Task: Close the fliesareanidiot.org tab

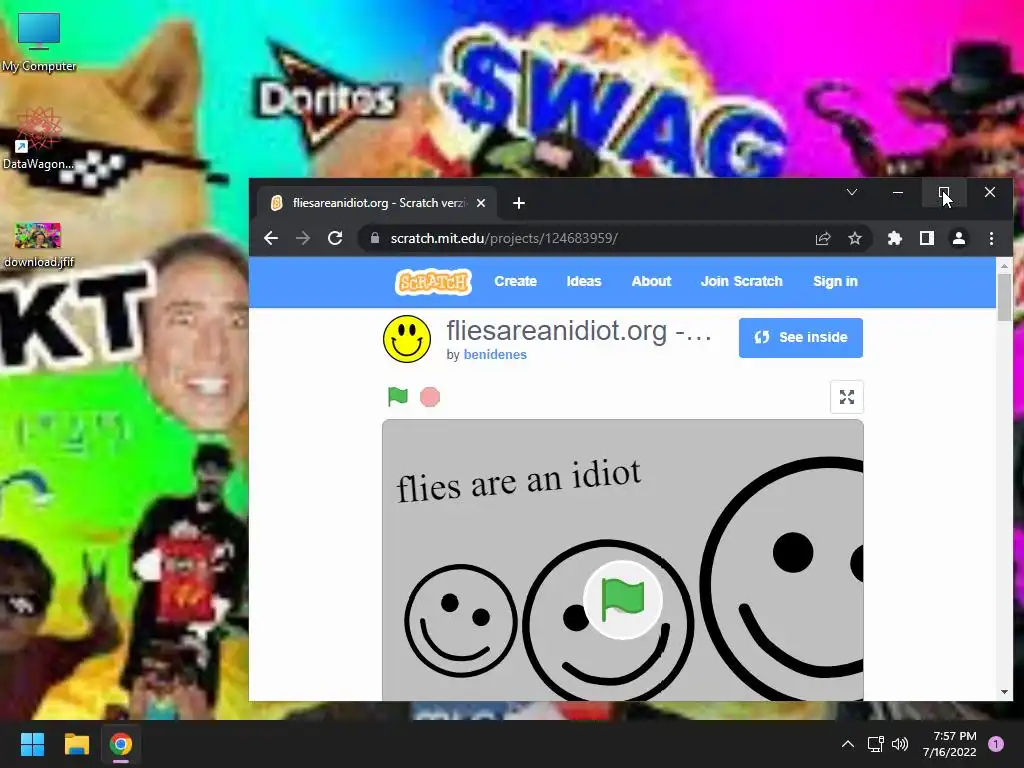Action: pos(481,203)
